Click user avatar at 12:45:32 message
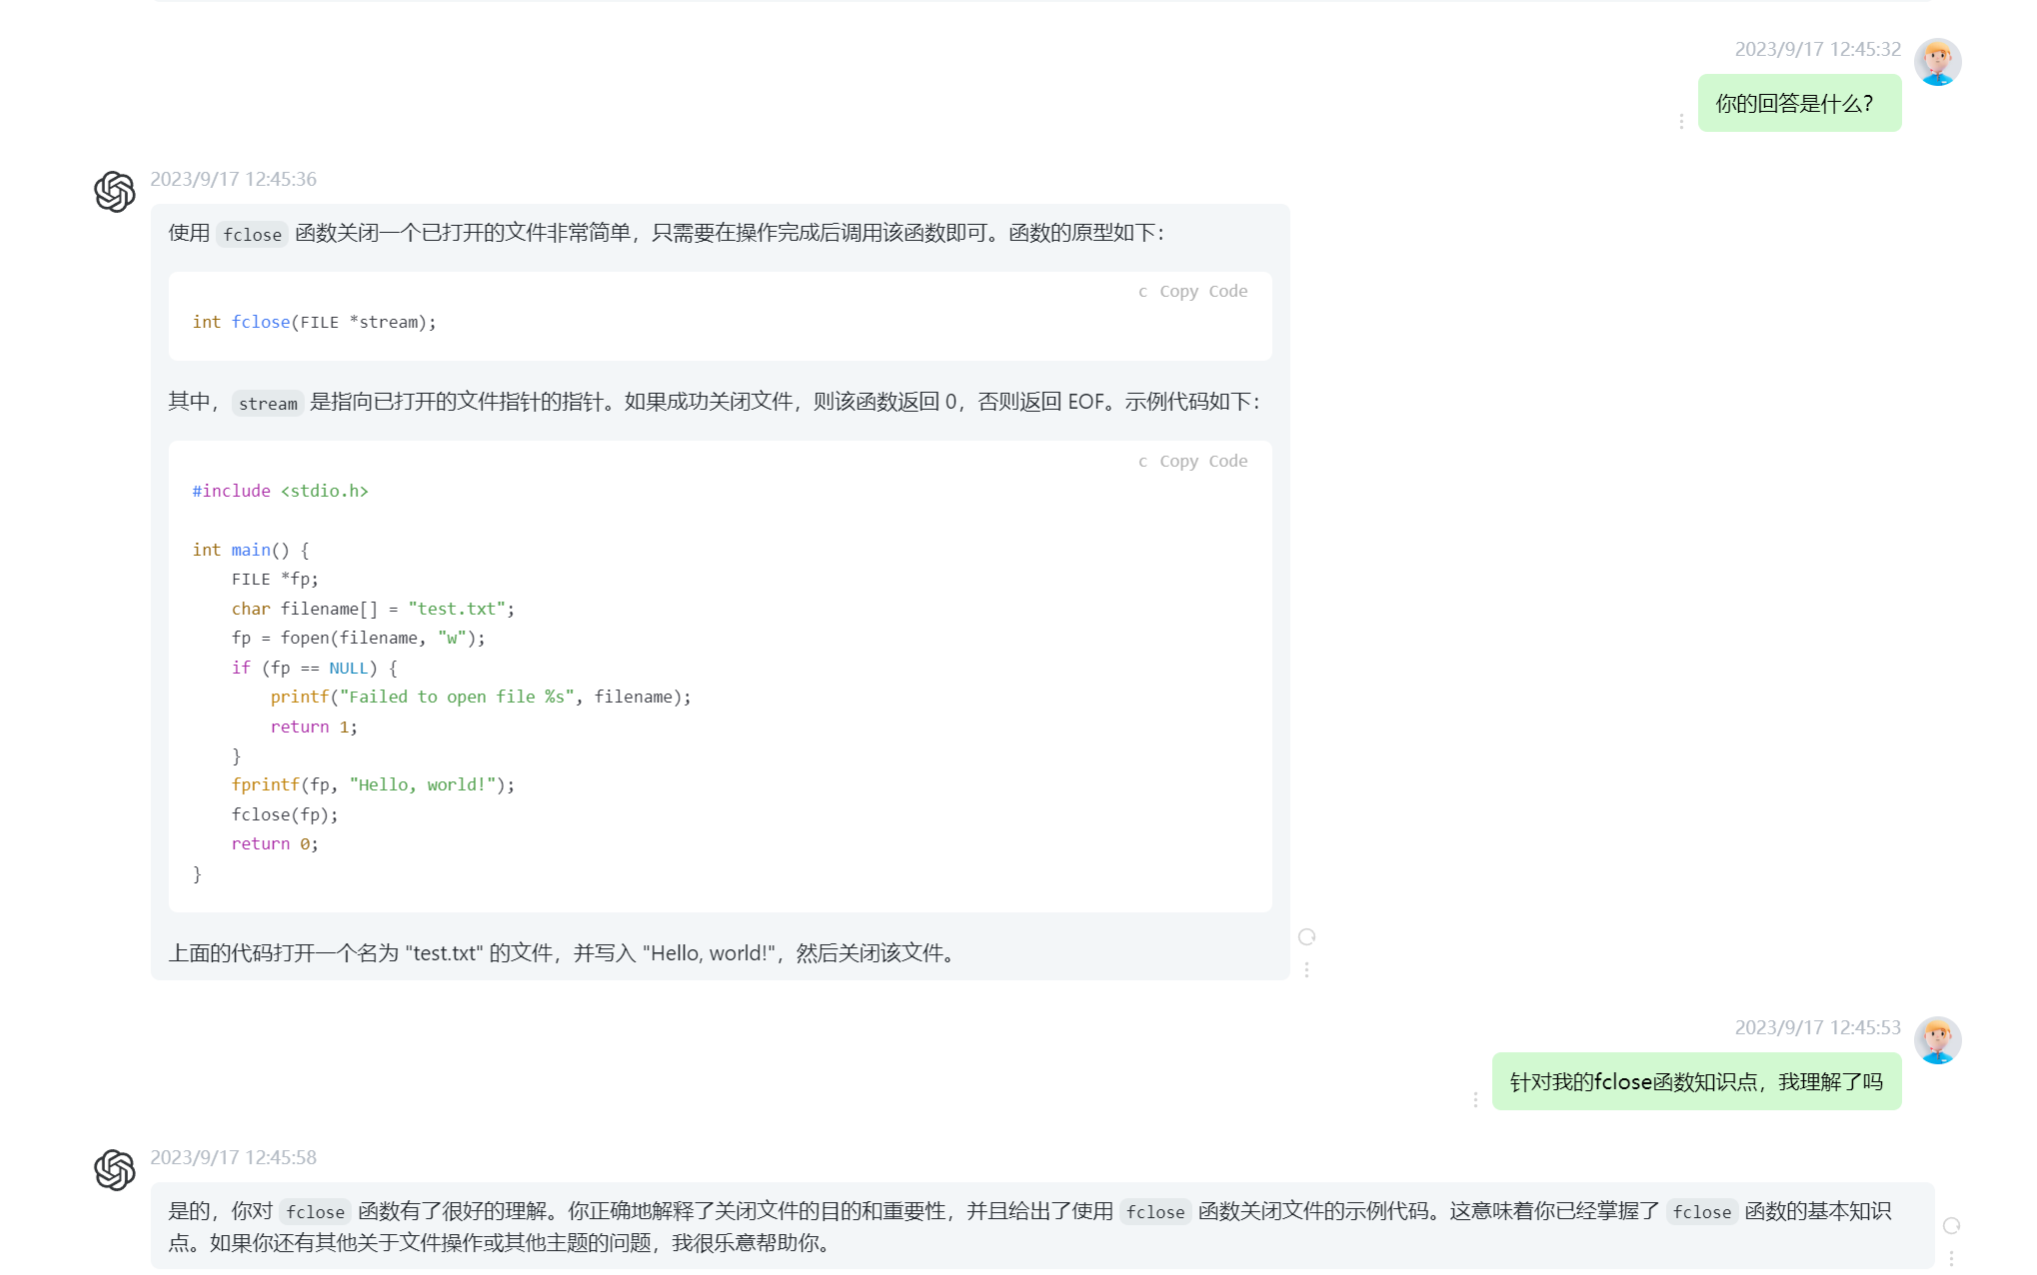This screenshot has height=1275, width=2037. 1936,62
